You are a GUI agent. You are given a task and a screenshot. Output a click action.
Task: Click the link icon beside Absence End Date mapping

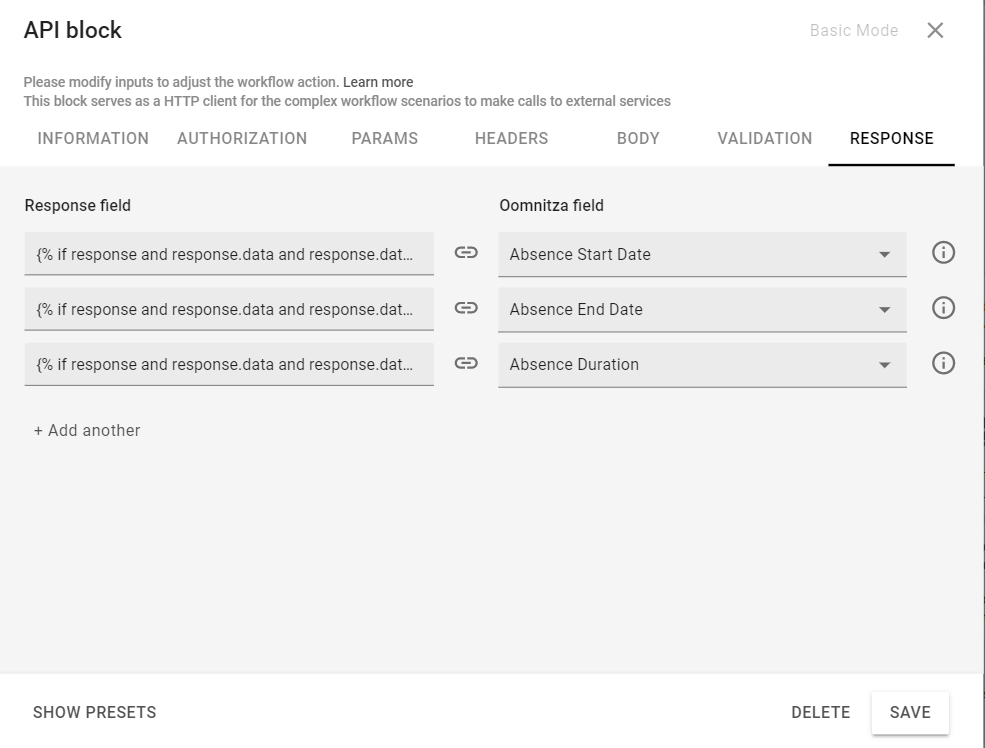[x=465, y=309]
